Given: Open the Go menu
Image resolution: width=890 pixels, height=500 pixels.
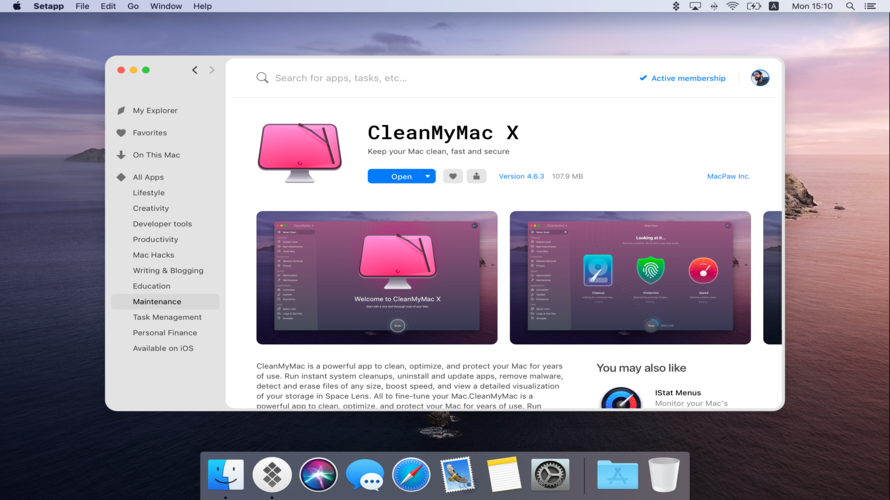Looking at the screenshot, I should pos(133,6).
